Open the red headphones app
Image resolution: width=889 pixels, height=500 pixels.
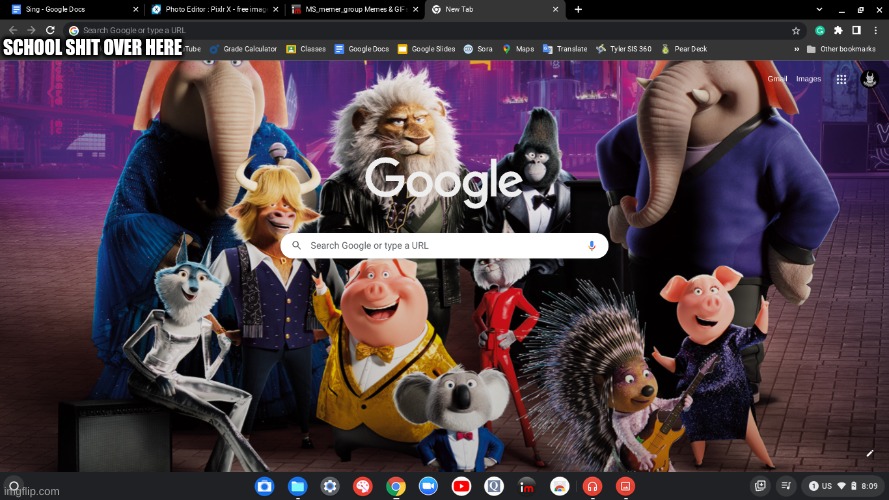tap(592, 486)
